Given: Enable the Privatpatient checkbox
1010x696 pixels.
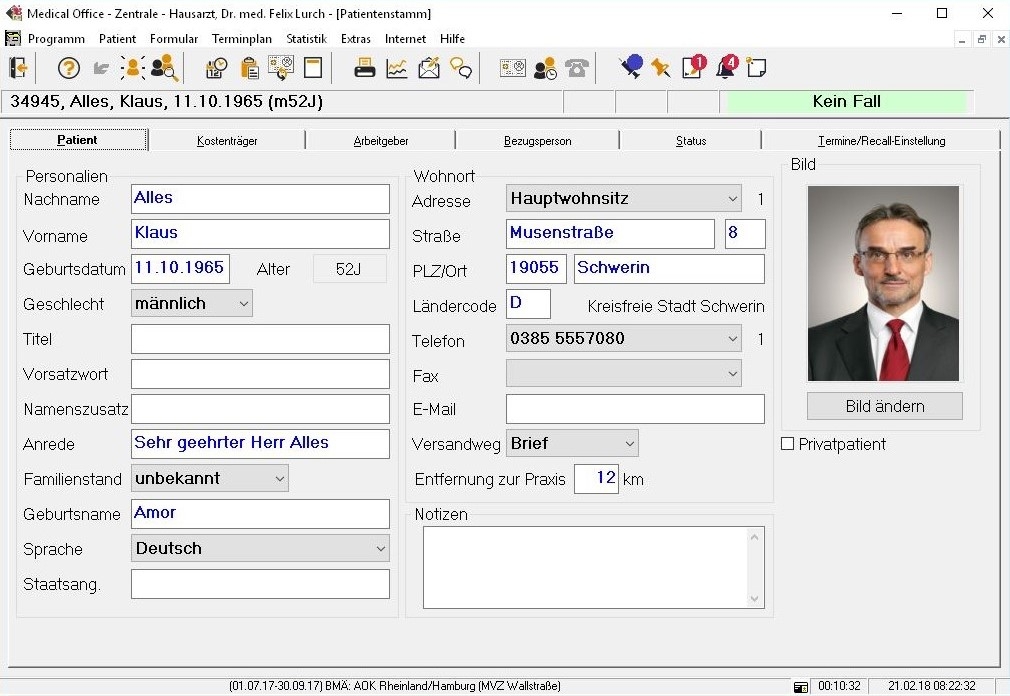Looking at the screenshot, I should [788, 444].
